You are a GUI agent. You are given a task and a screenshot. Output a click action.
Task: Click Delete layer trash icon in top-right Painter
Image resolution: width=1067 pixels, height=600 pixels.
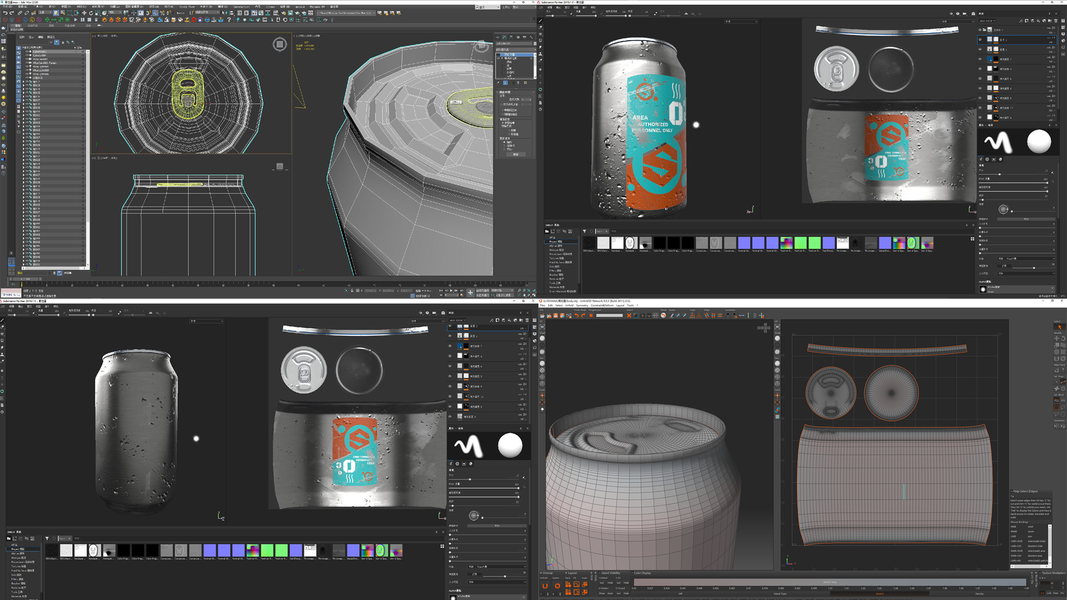pos(1055,20)
